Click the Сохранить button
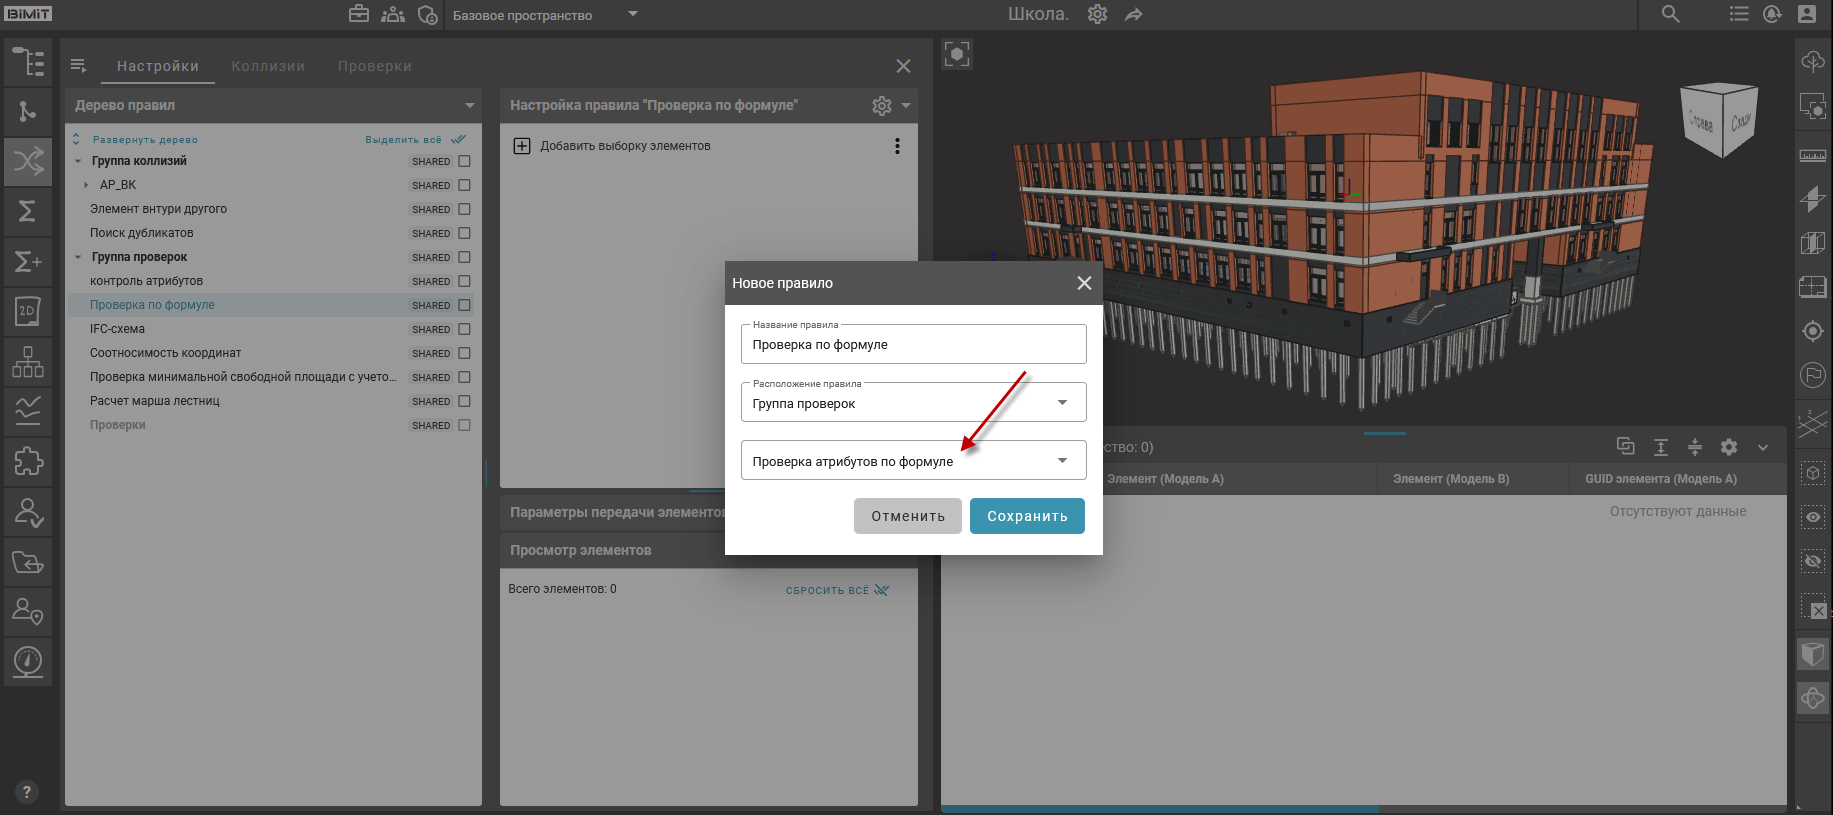 (1027, 516)
